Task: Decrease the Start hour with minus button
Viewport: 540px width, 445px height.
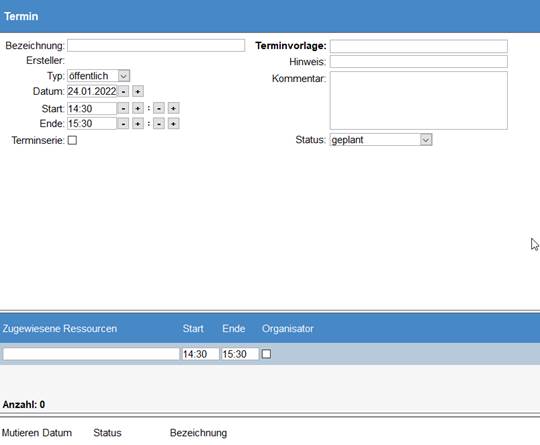Action: (x=123, y=108)
